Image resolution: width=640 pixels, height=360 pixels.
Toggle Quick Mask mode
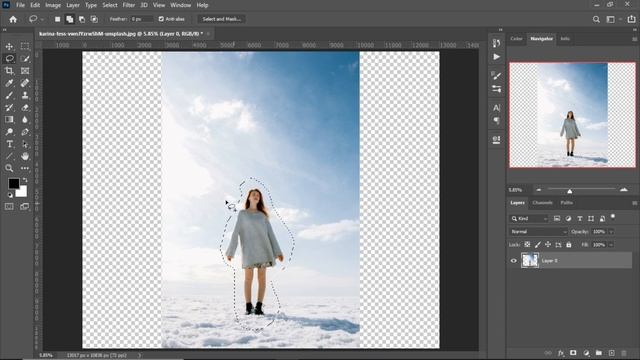pos(9,207)
